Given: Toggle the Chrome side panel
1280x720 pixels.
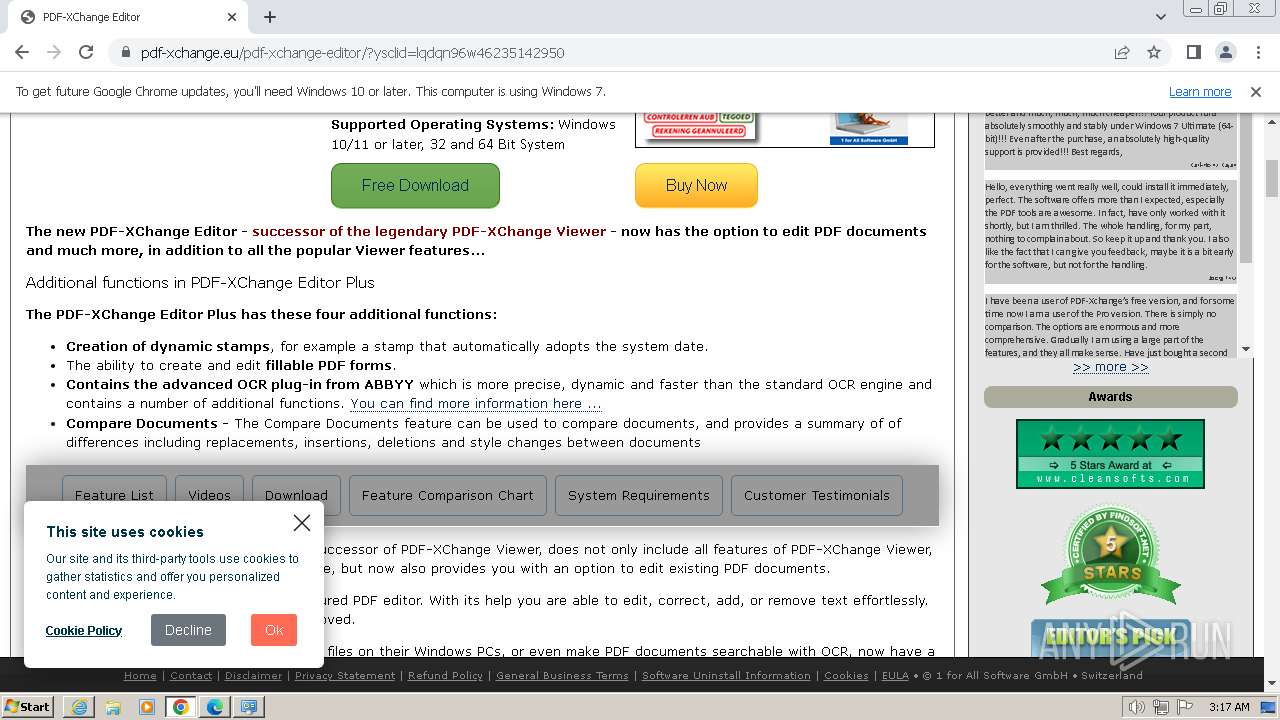Looking at the screenshot, I should tap(1194, 53).
